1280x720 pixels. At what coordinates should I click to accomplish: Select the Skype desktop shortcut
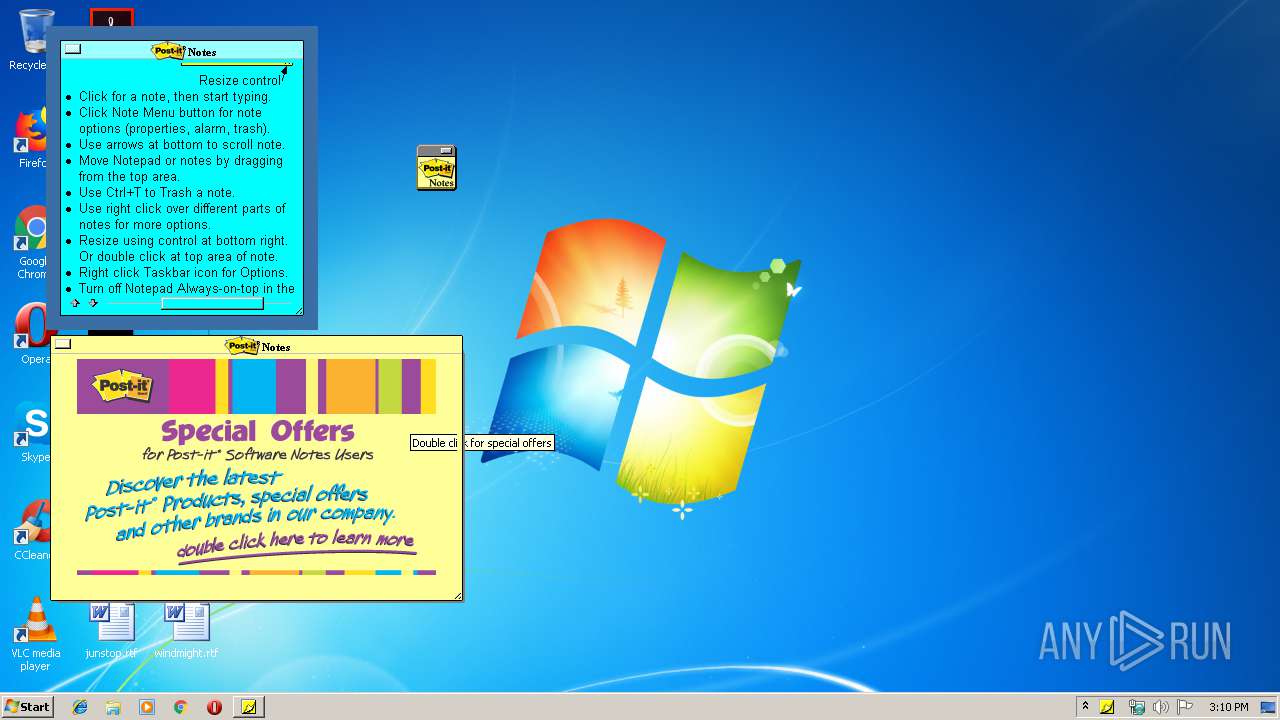33,432
